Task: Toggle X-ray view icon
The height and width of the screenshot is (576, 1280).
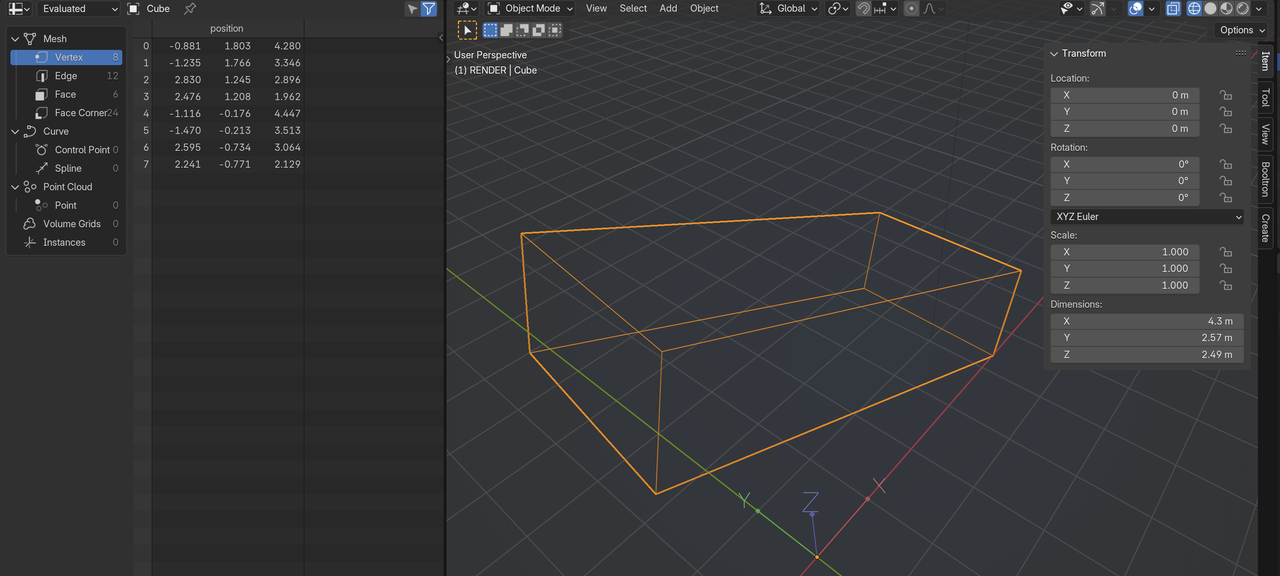Action: [x=1173, y=8]
